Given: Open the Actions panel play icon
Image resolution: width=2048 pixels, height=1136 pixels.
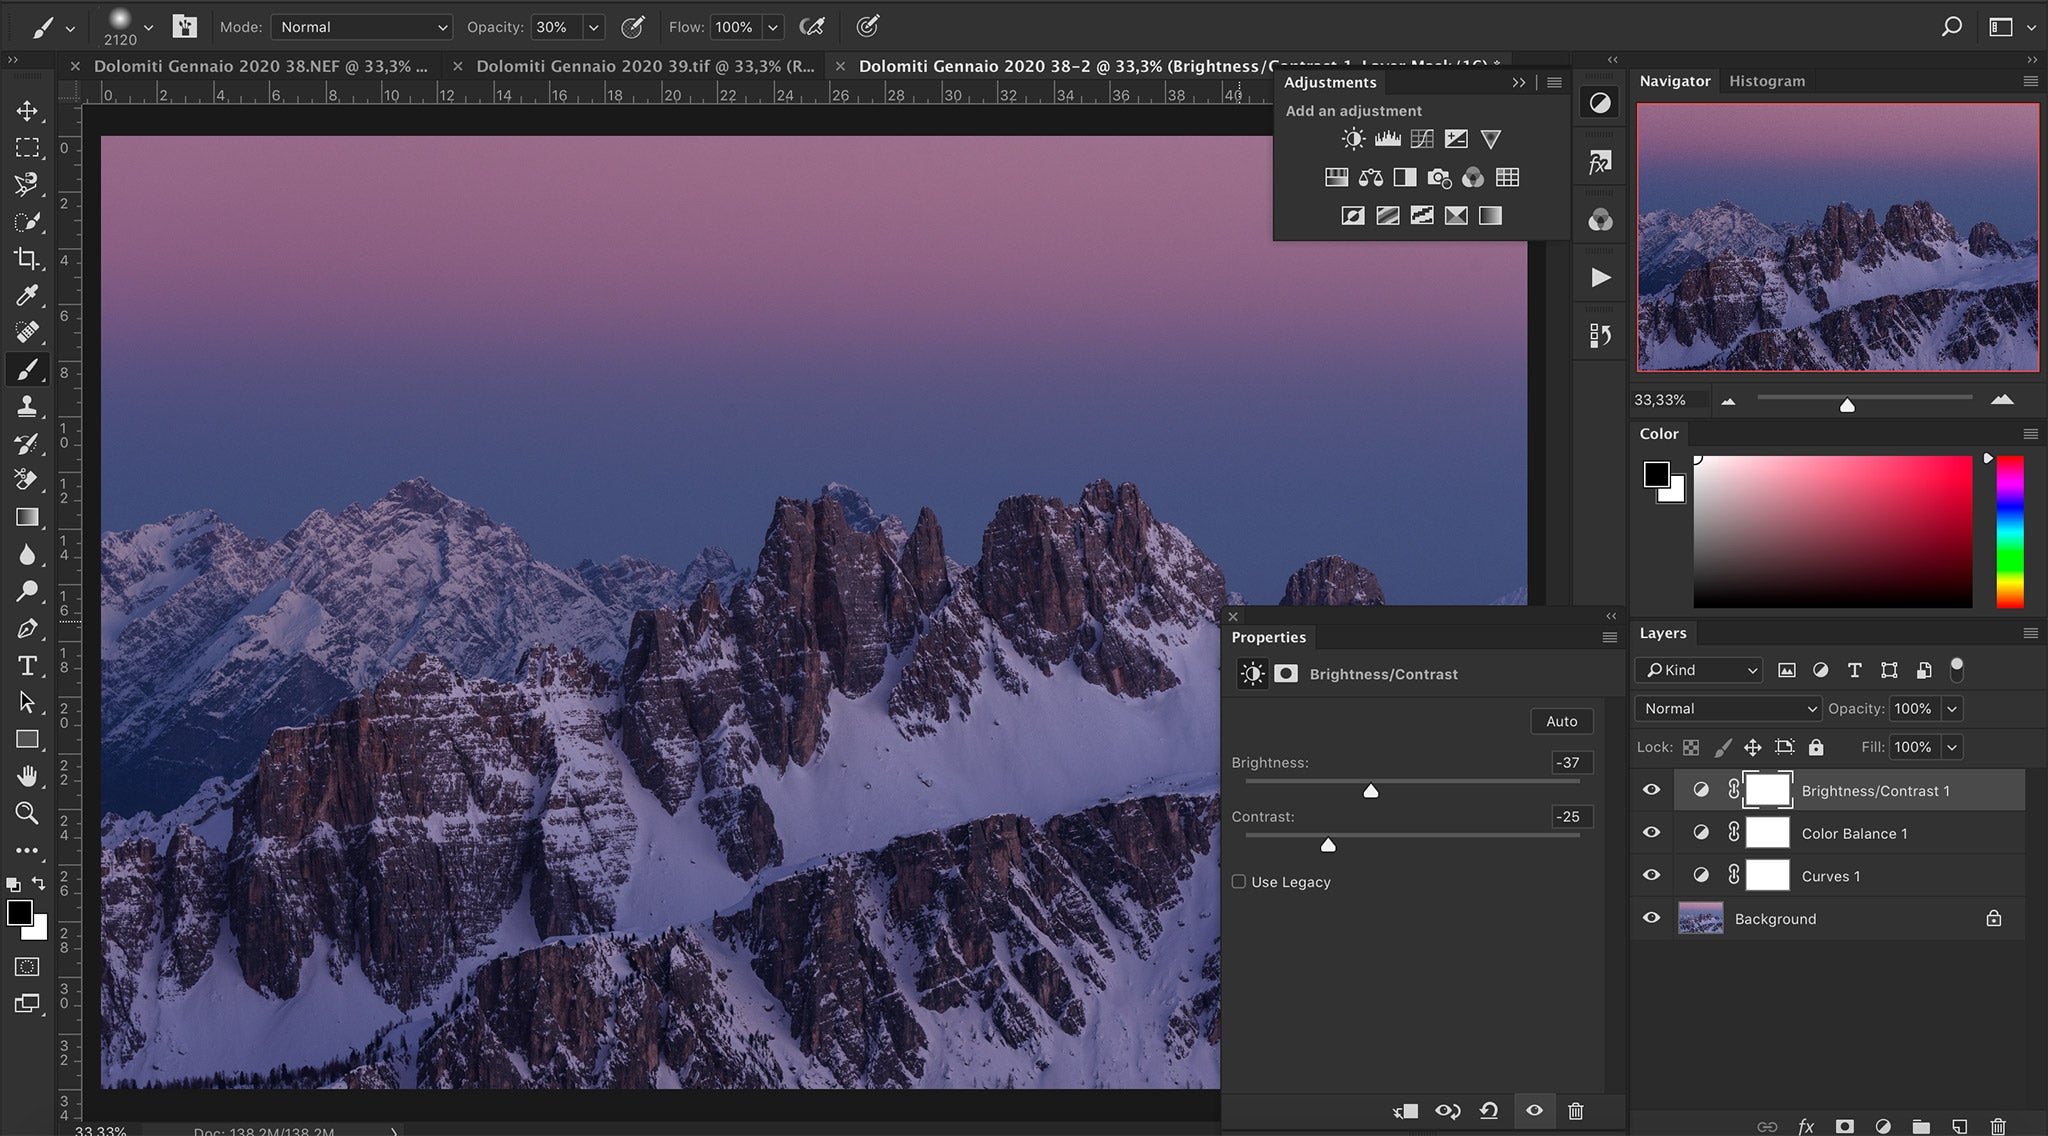Looking at the screenshot, I should click(x=1599, y=277).
